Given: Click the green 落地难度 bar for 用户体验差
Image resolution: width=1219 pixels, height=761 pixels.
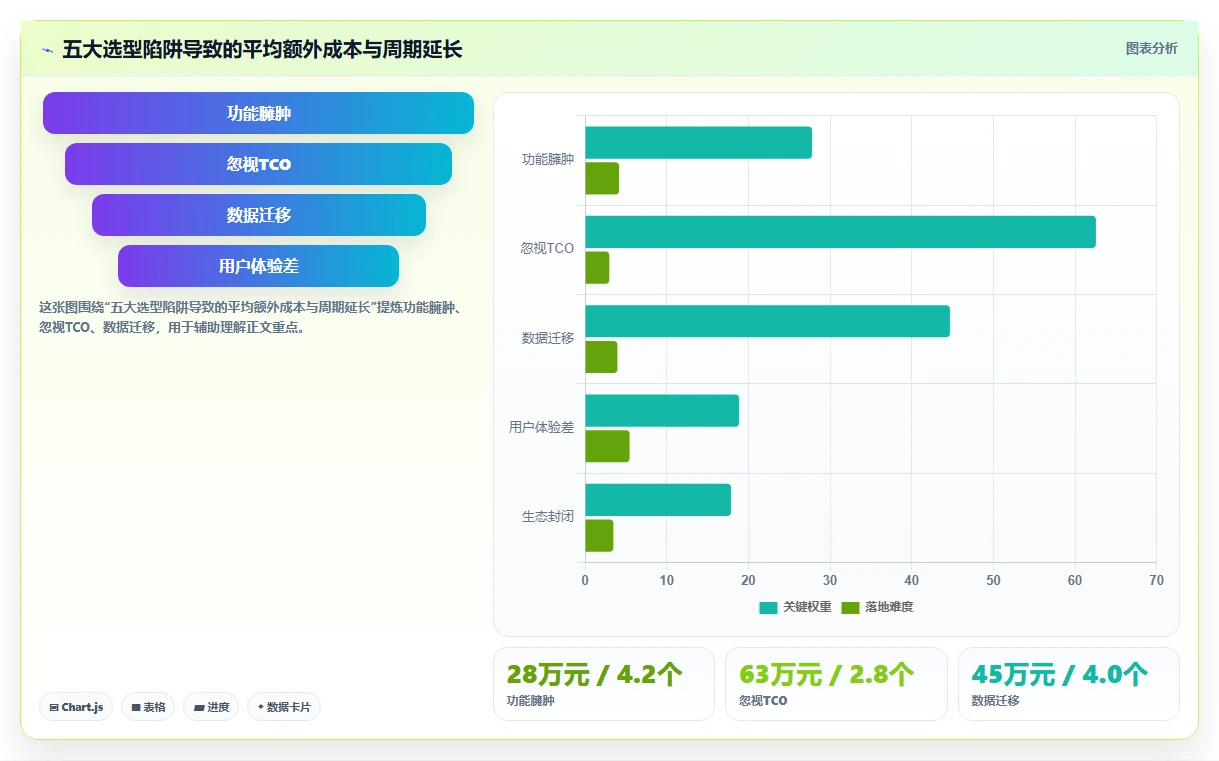Looking at the screenshot, I should (x=607, y=446).
